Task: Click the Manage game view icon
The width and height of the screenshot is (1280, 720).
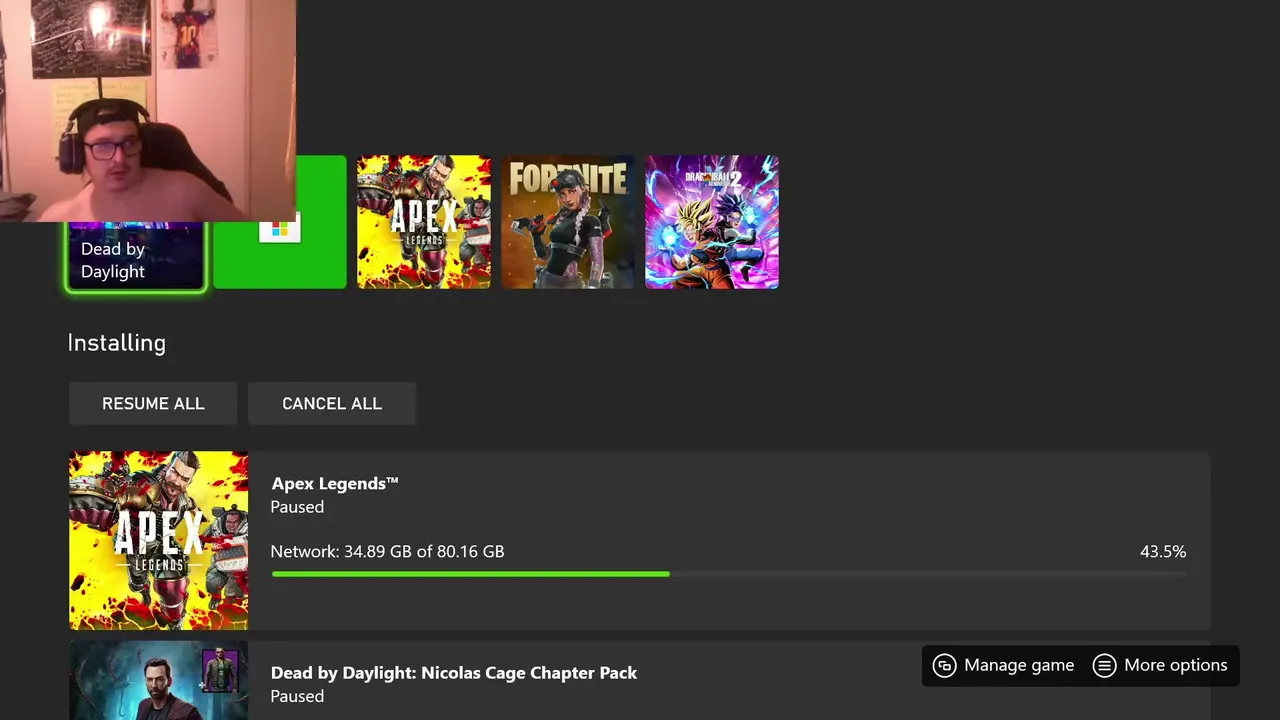Action: [x=945, y=665]
